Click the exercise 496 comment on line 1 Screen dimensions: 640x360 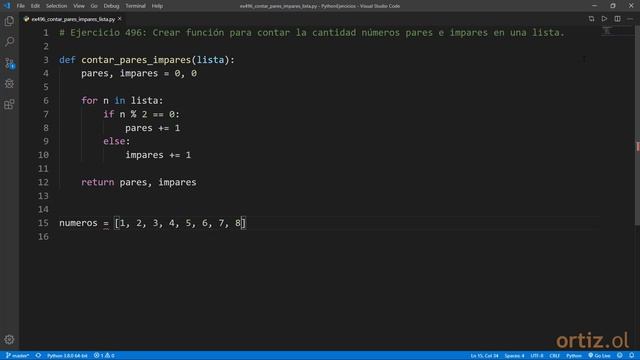tap(312, 33)
